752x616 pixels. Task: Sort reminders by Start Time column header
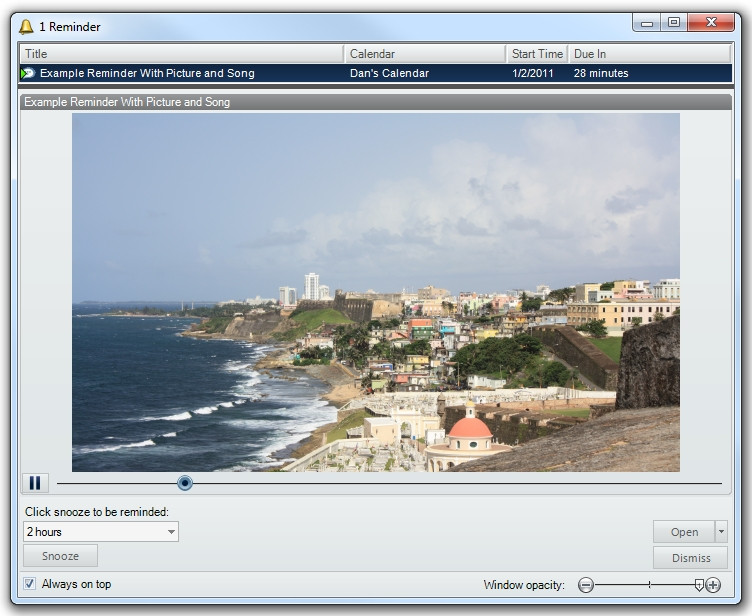coord(537,54)
